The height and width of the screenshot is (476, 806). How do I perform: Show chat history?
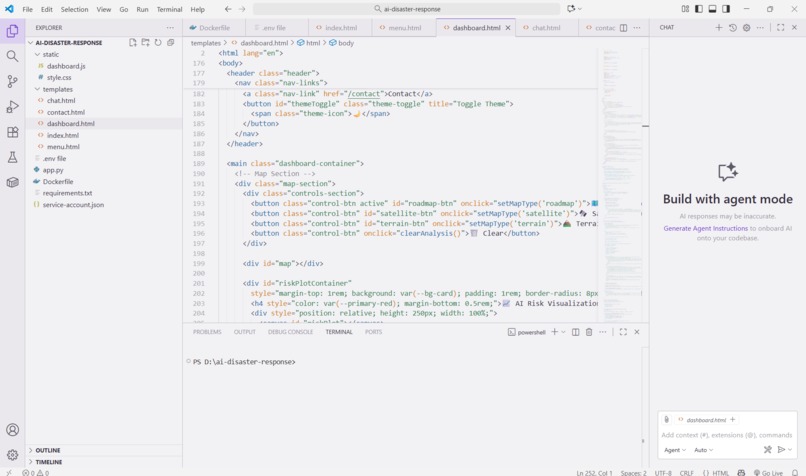pyautogui.click(x=732, y=28)
